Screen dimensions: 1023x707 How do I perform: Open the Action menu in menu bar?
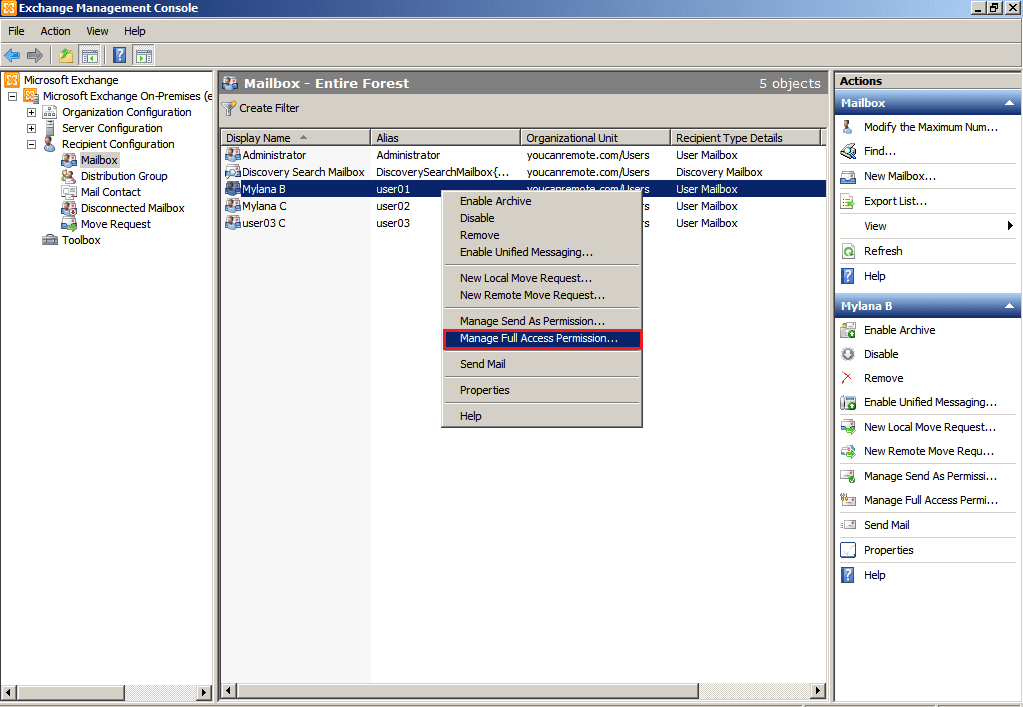coord(55,31)
